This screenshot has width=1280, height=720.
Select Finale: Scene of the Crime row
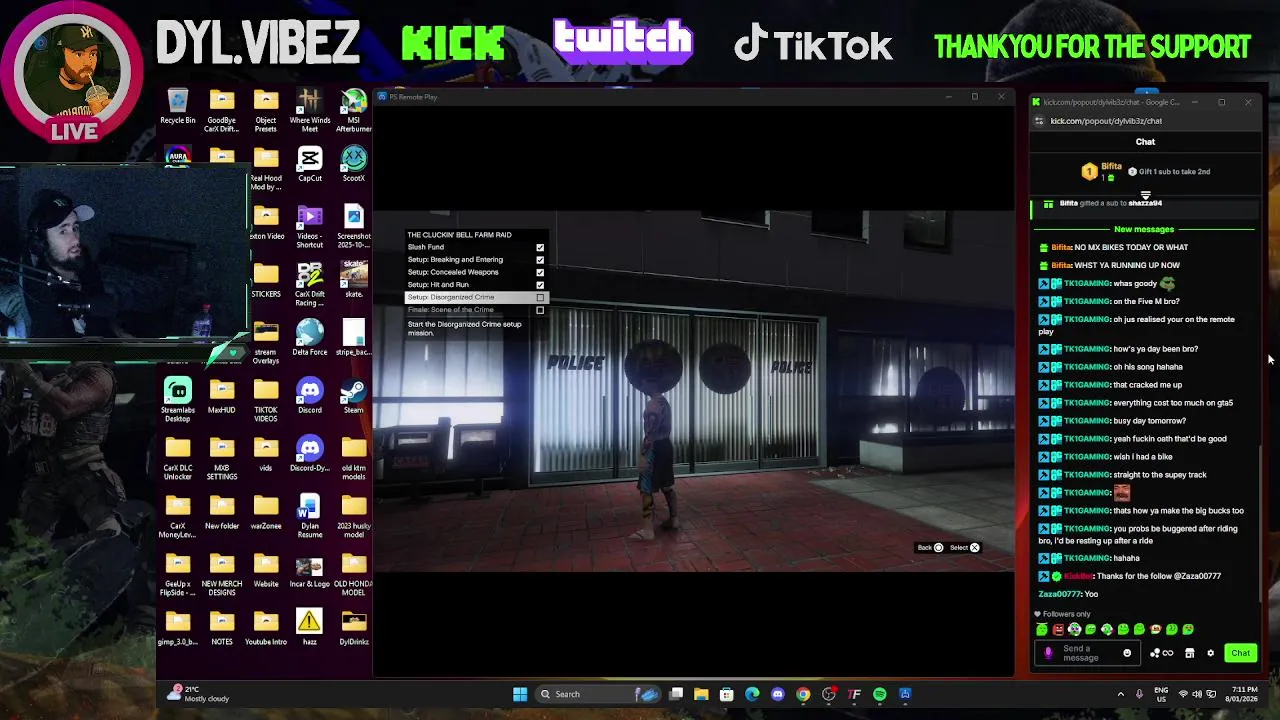pos(476,310)
